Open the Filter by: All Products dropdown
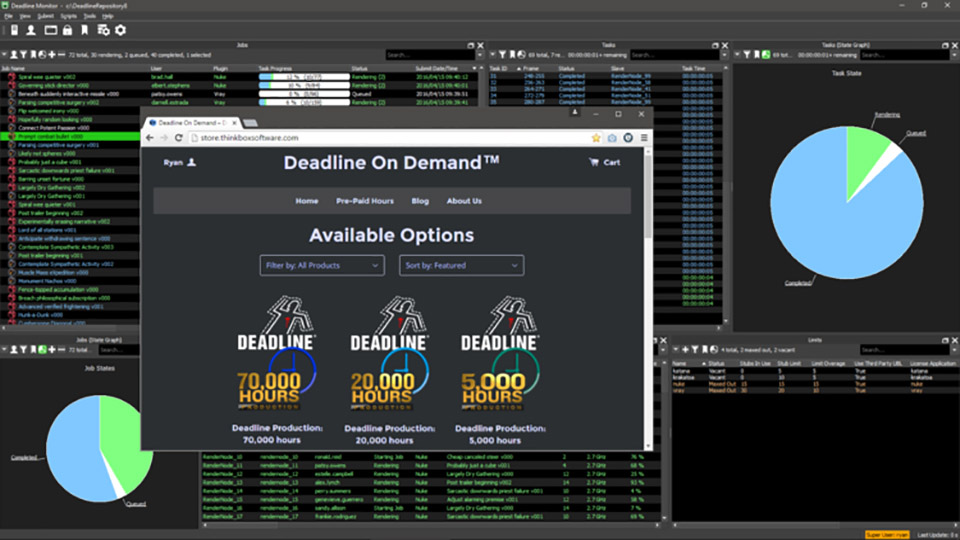The image size is (960, 540). pos(322,265)
